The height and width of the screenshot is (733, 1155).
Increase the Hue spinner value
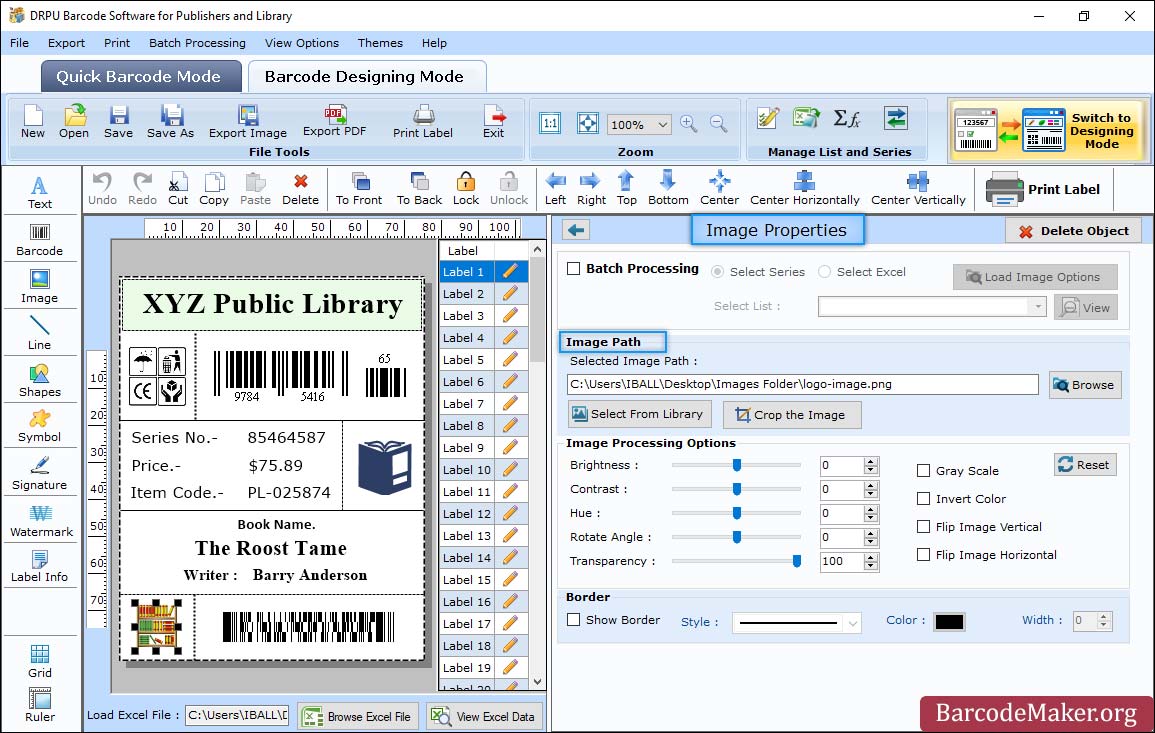[871, 509]
